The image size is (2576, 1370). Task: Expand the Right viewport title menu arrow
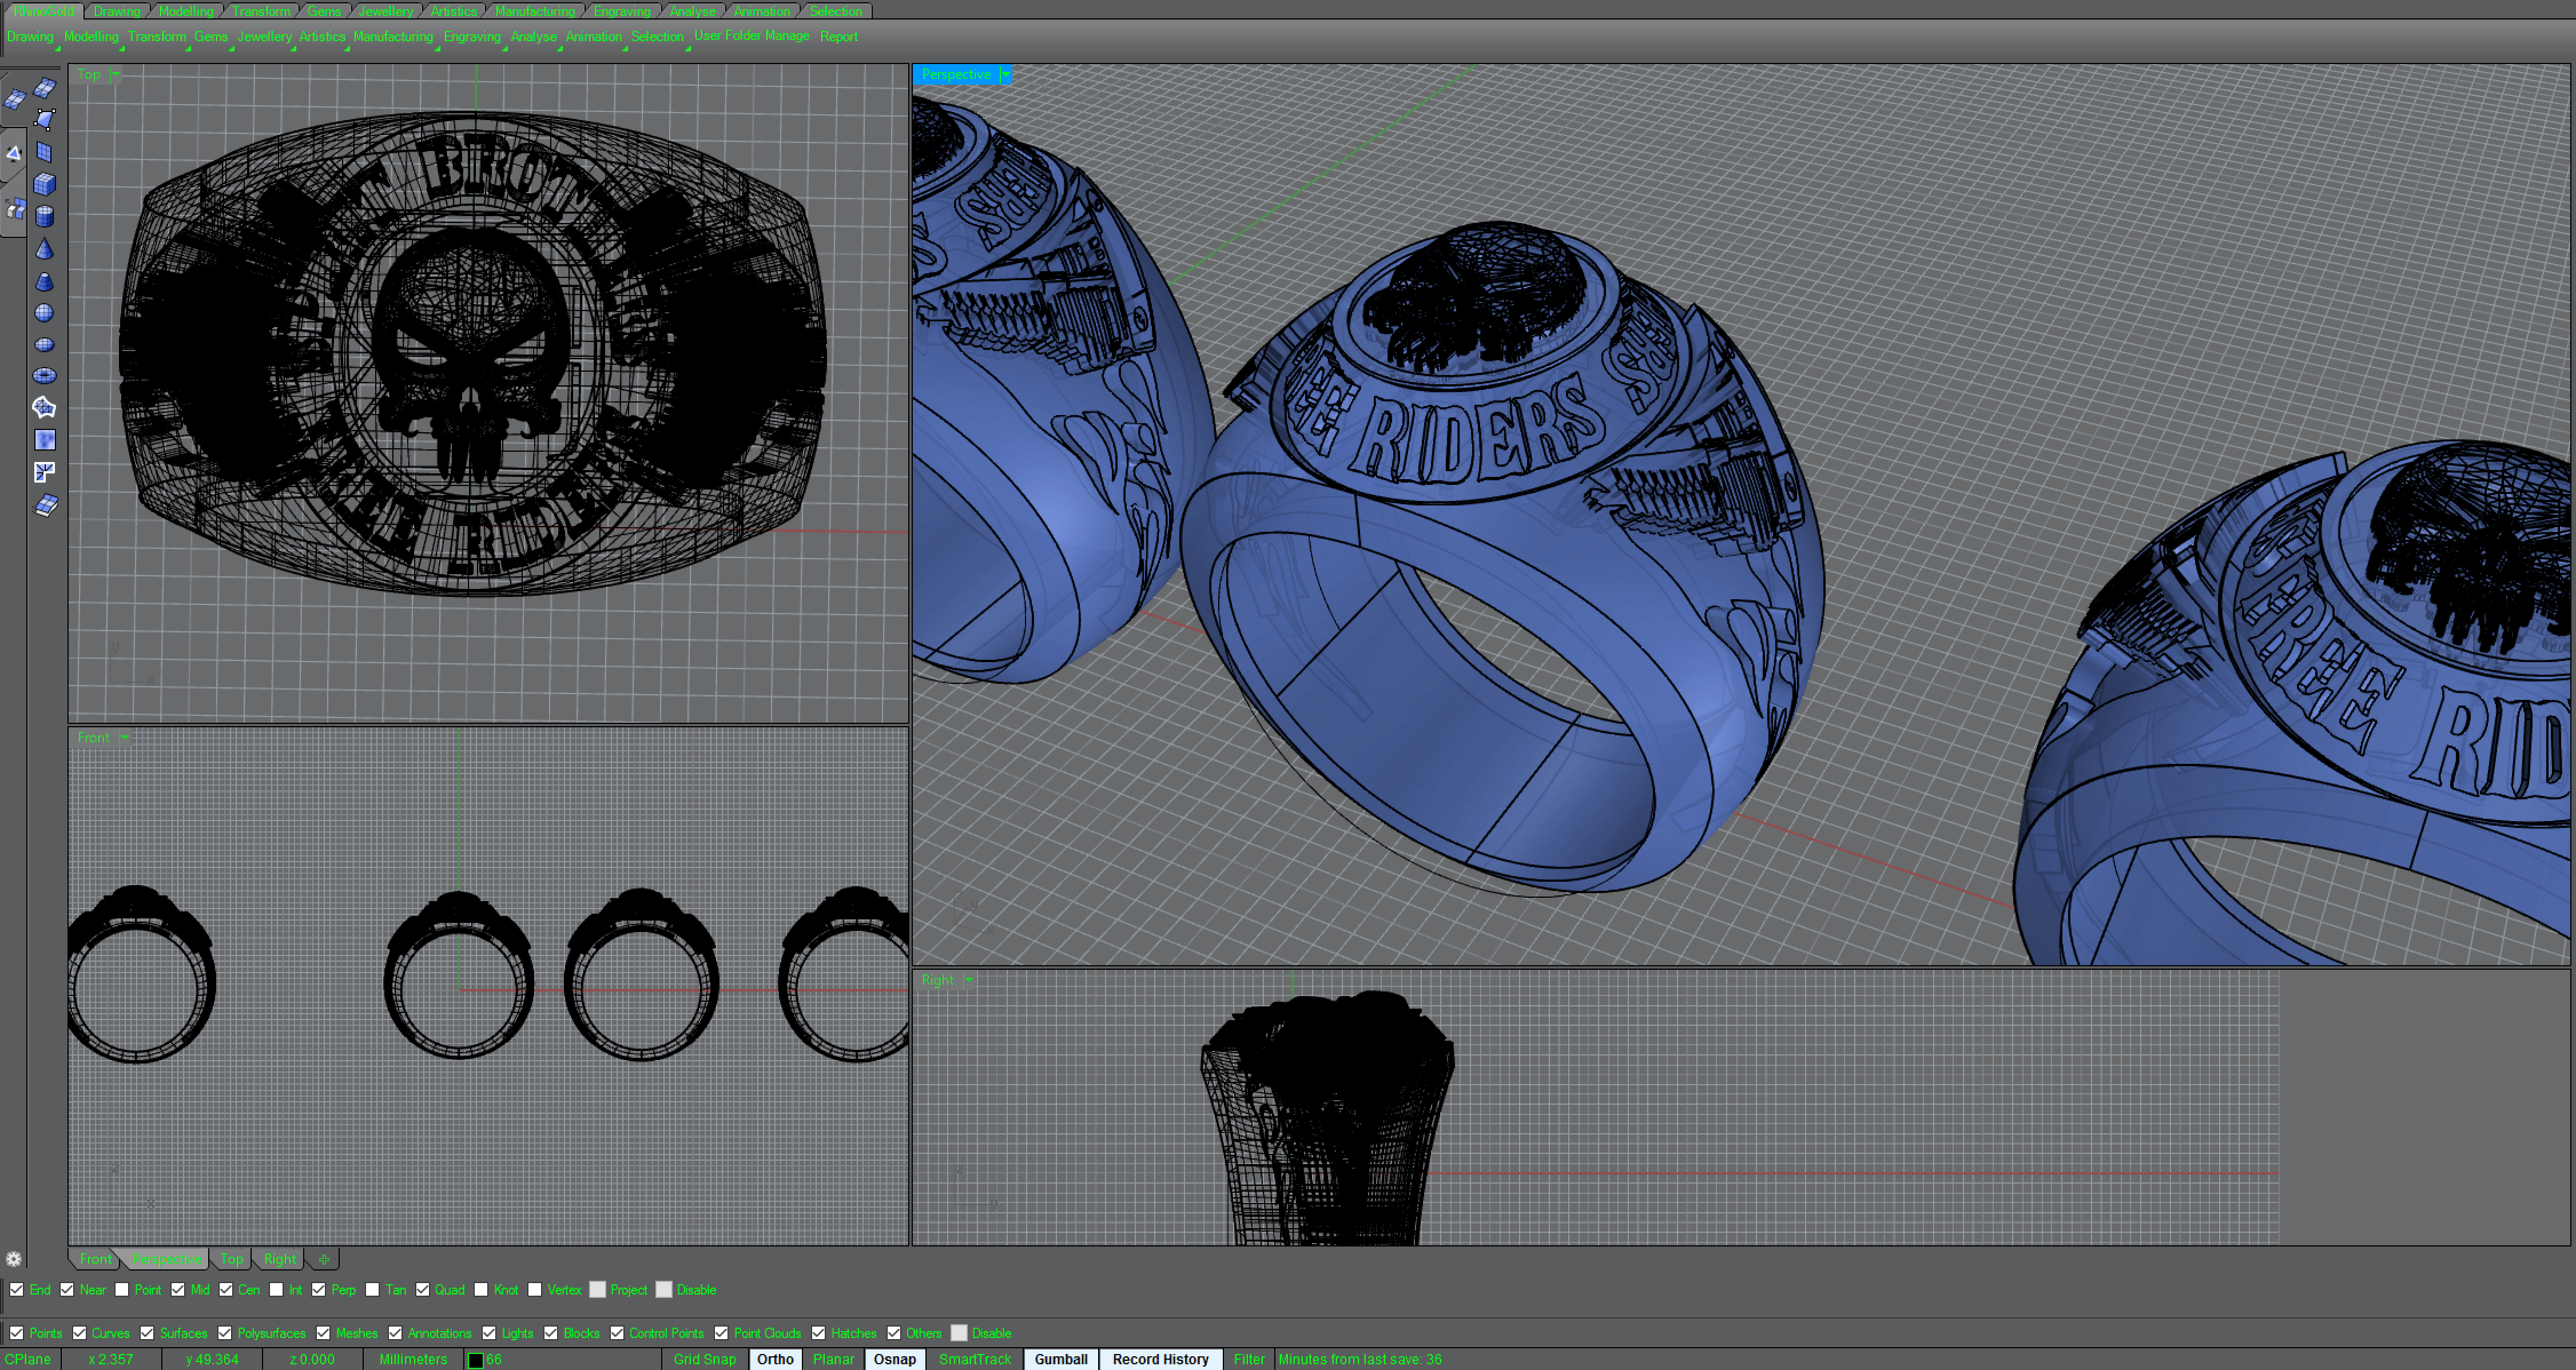pyautogui.click(x=968, y=980)
